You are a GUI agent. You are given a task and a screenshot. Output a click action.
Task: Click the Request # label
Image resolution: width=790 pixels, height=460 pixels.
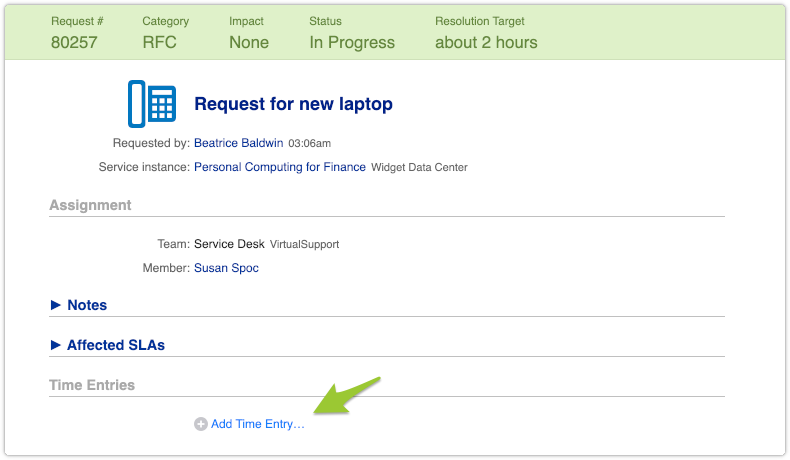coord(77,21)
